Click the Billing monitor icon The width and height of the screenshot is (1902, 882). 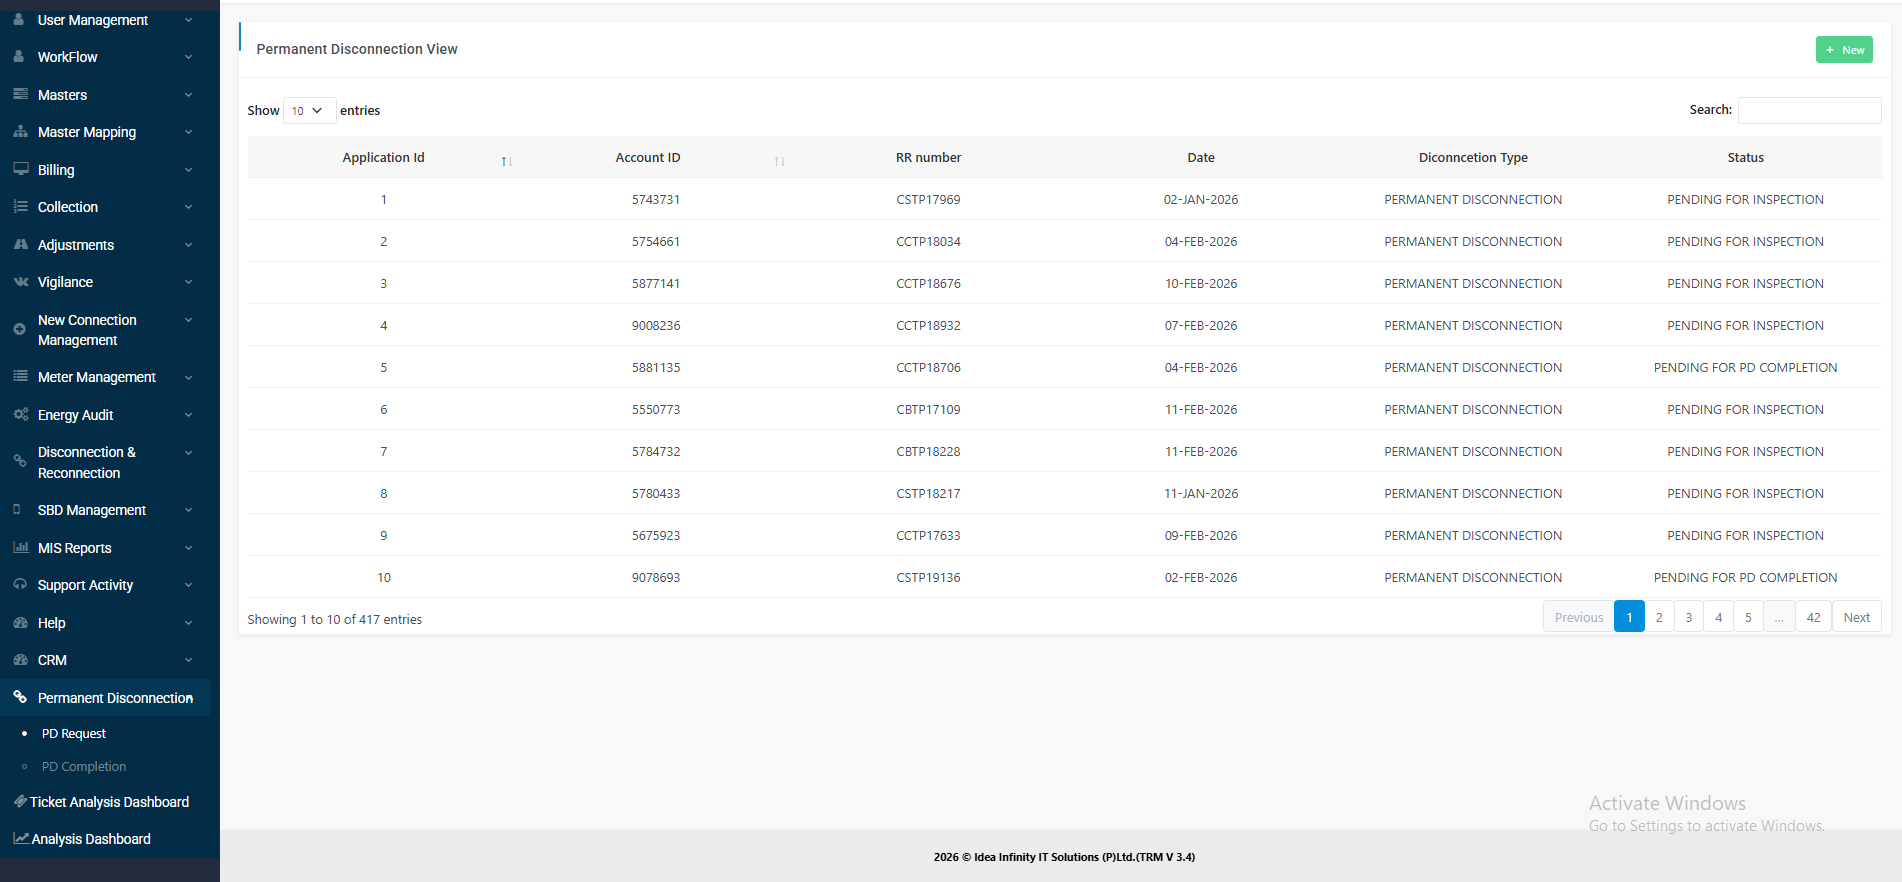click(x=20, y=169)
